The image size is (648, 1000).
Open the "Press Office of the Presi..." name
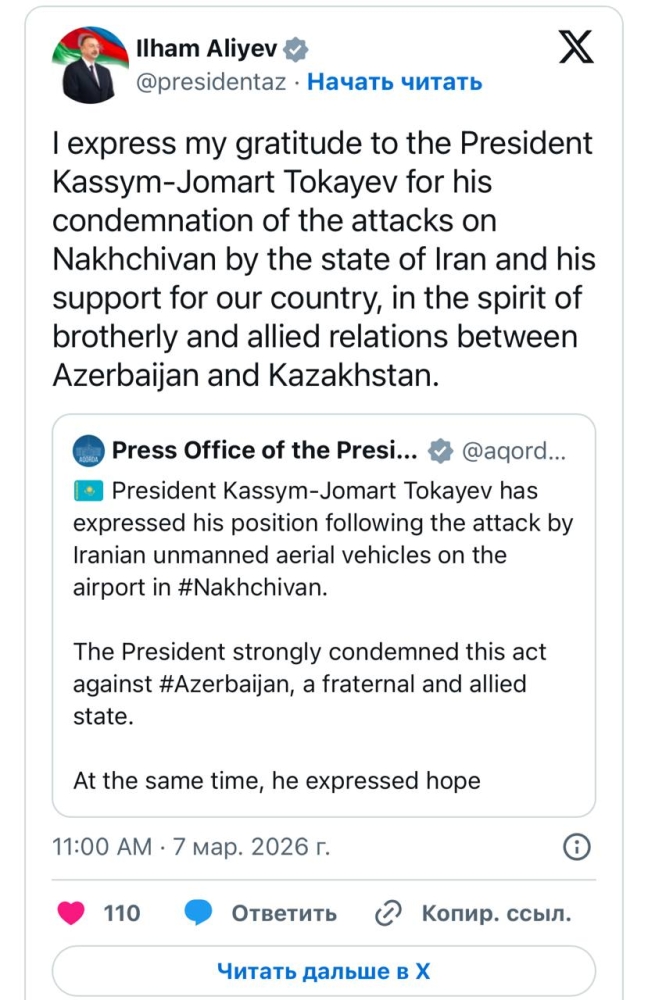point(264,451)
